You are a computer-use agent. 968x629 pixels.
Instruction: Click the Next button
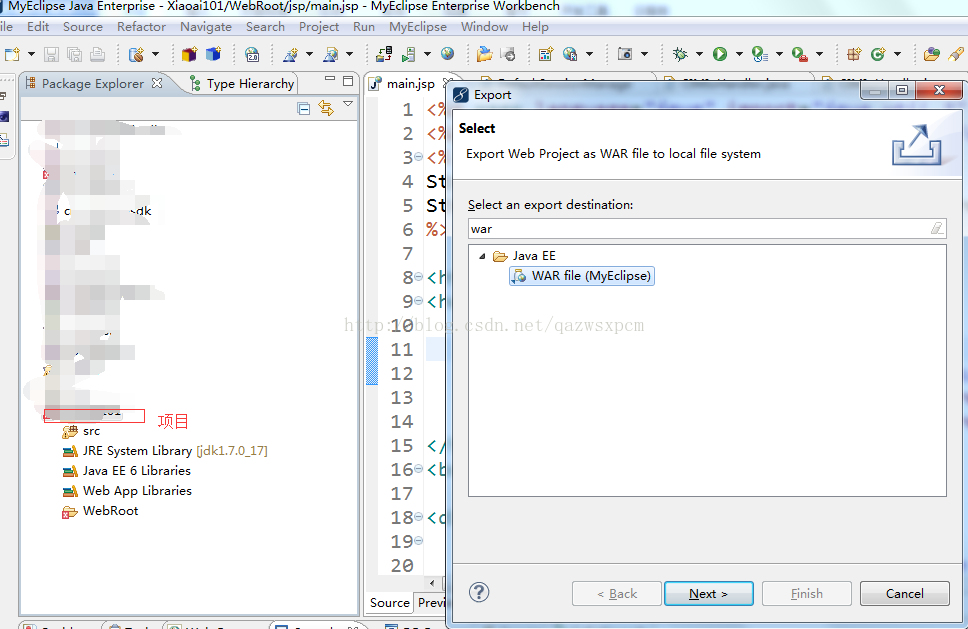tap(709, 593)
